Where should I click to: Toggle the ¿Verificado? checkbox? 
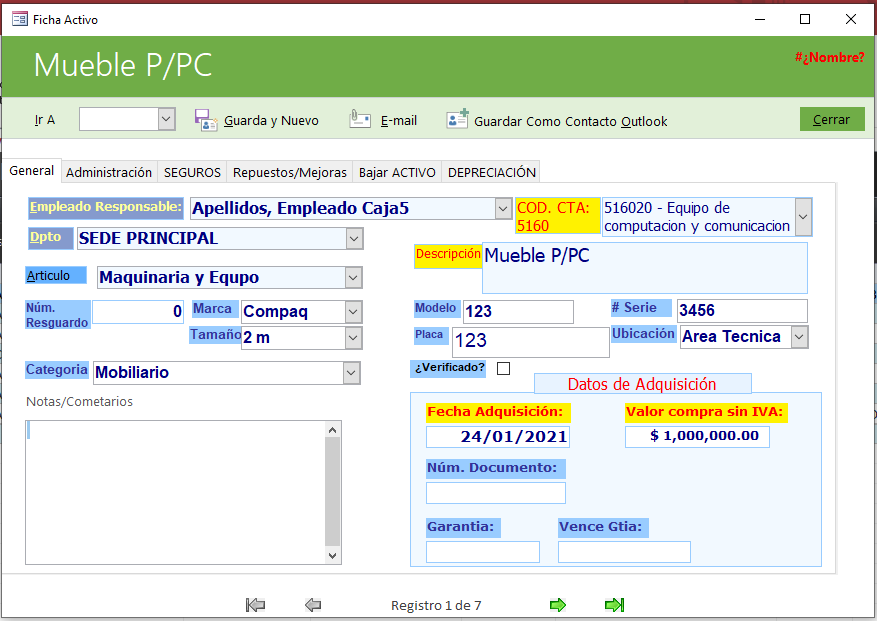point(503,368)
